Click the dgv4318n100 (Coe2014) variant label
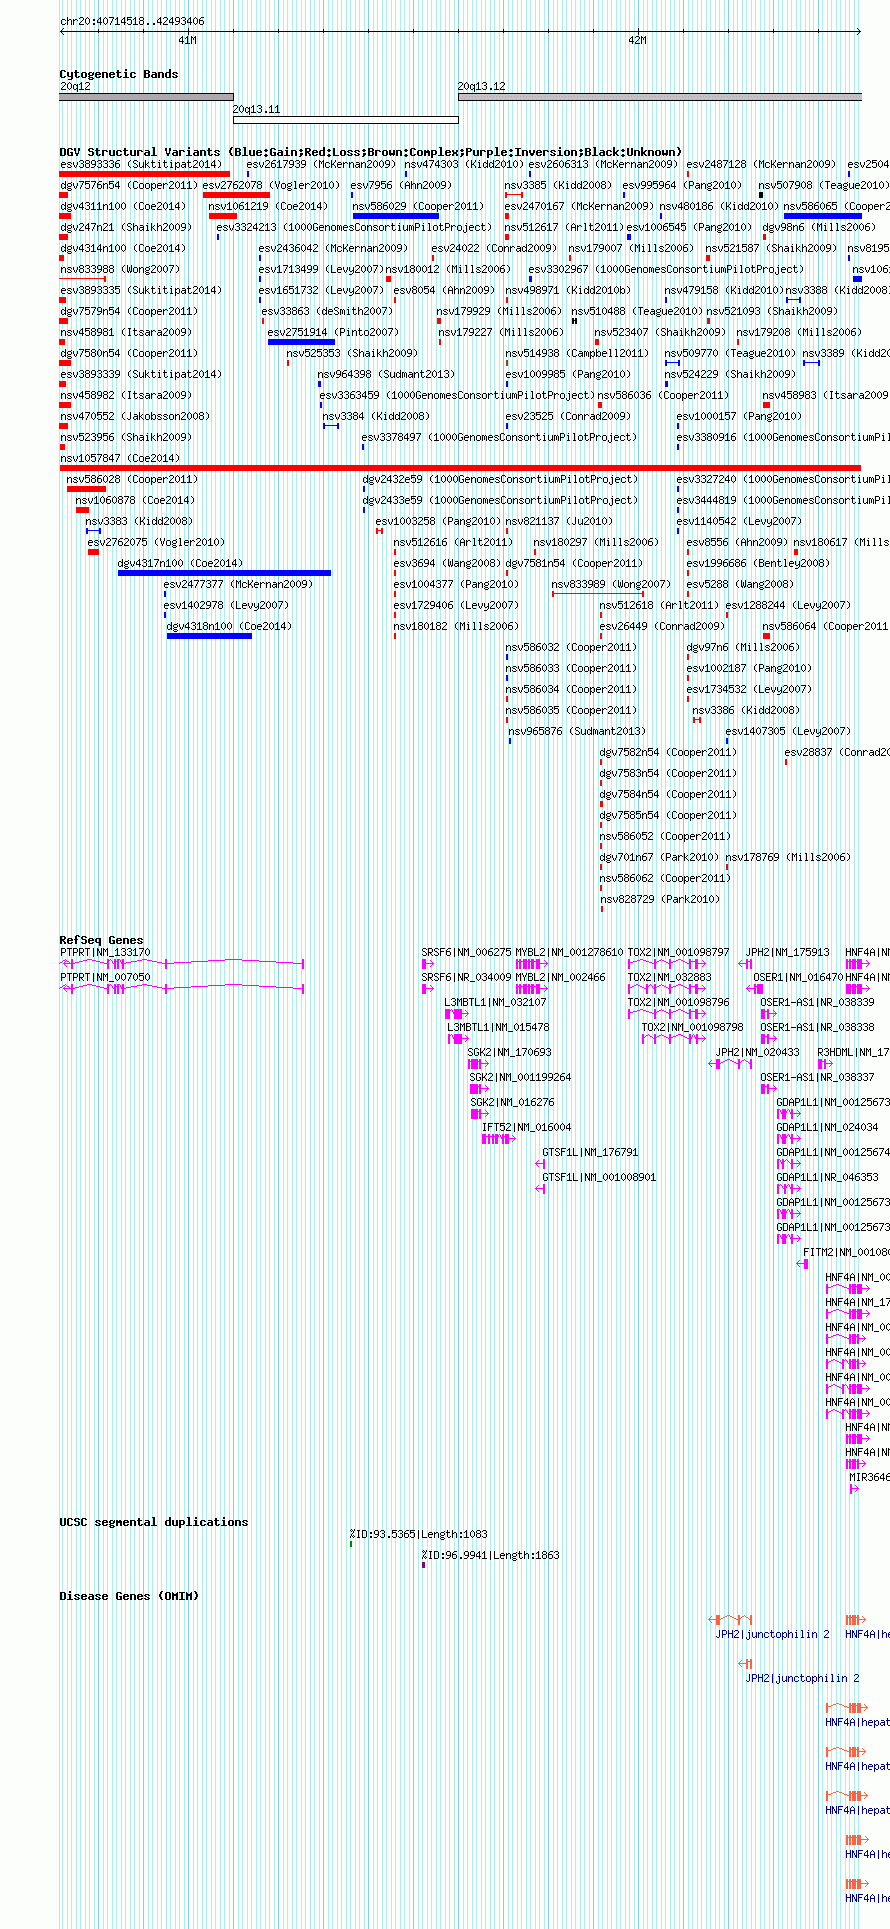This screenshot has height=1929, width=890. point(229,626)
